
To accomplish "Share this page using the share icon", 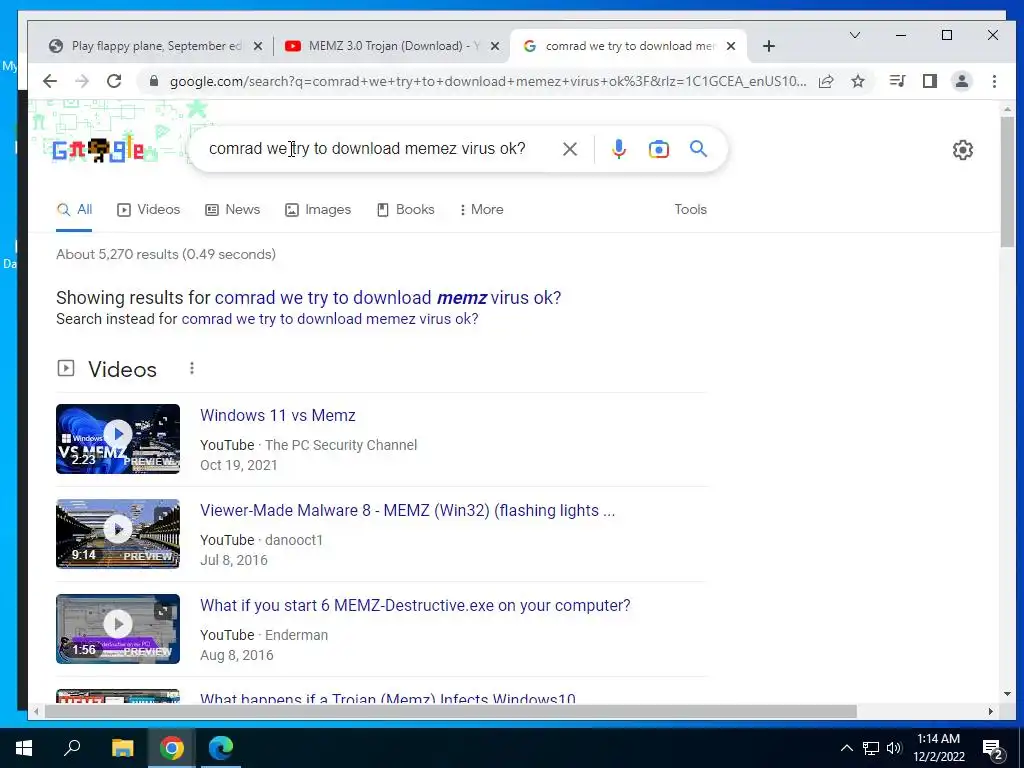I will tap(826, 81).
